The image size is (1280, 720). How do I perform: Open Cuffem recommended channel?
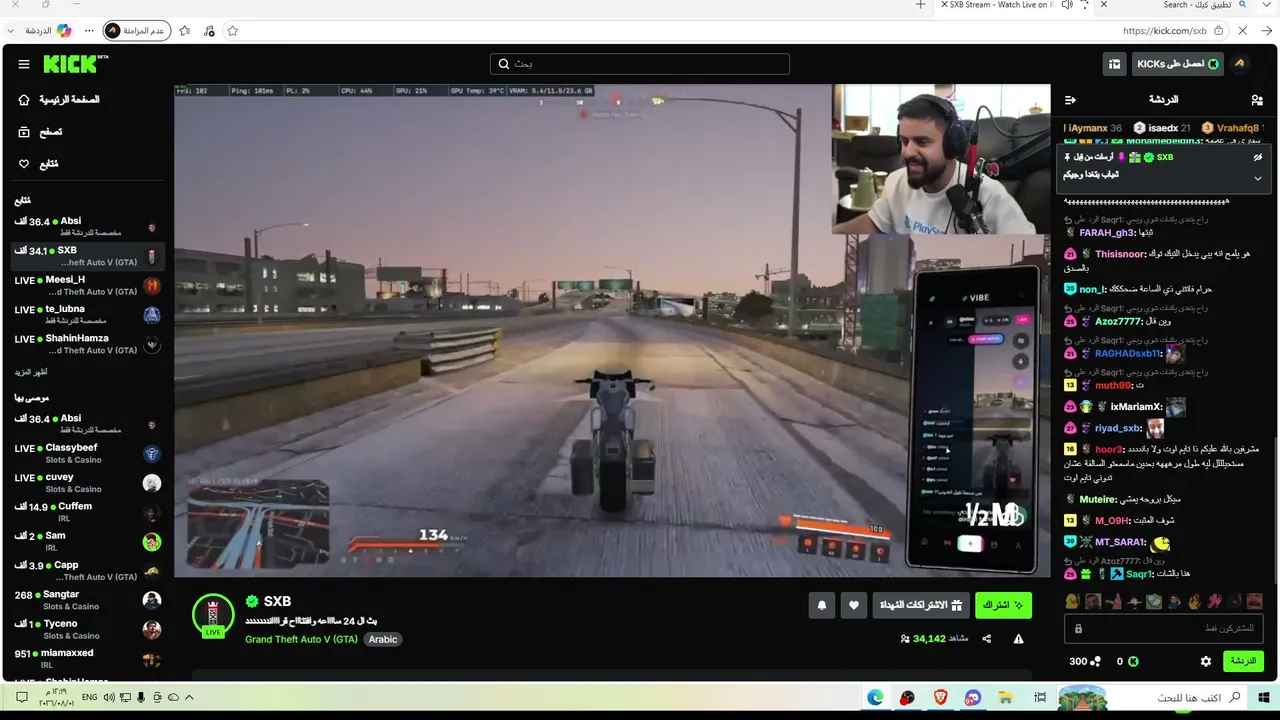pos(87,512)
